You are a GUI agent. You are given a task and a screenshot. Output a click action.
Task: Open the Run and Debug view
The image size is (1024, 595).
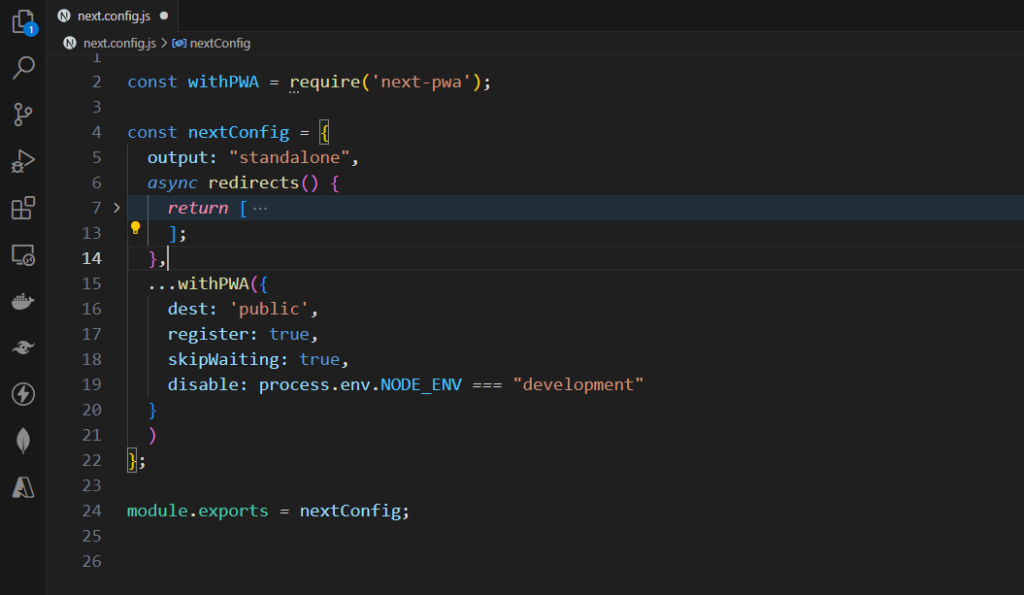click(24, 161)
